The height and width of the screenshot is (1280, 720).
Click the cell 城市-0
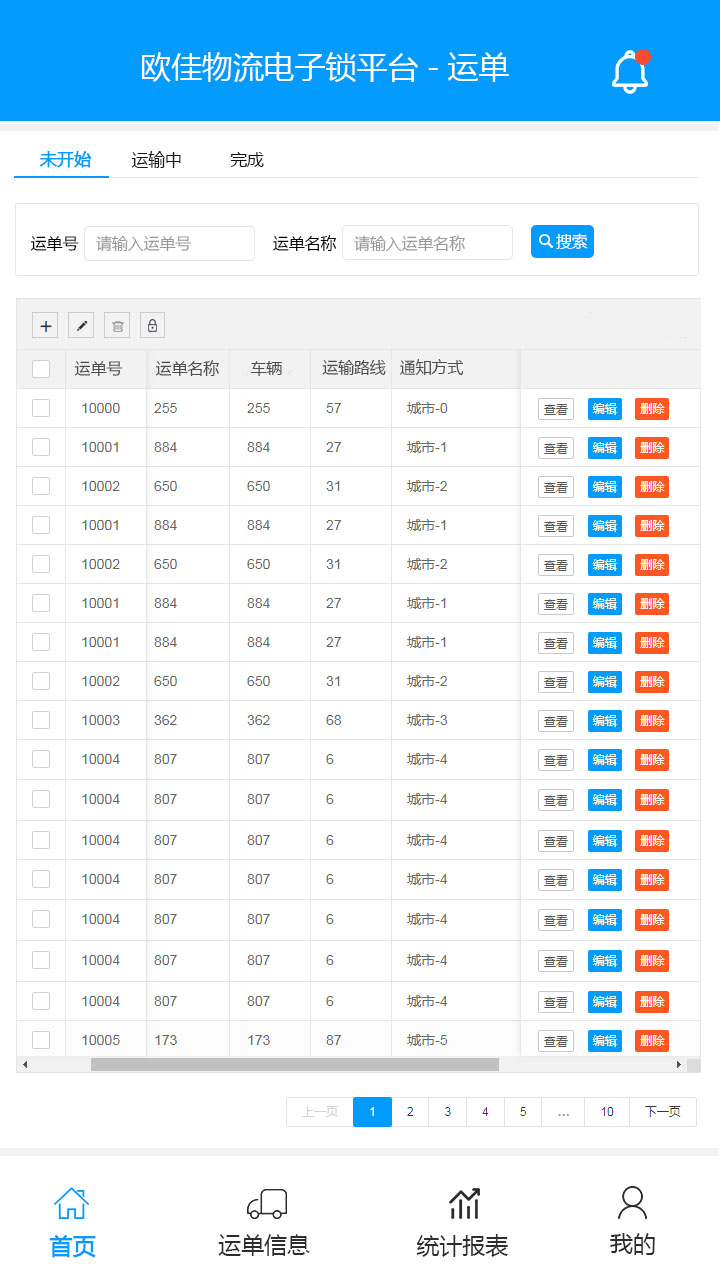click(427, 408)
